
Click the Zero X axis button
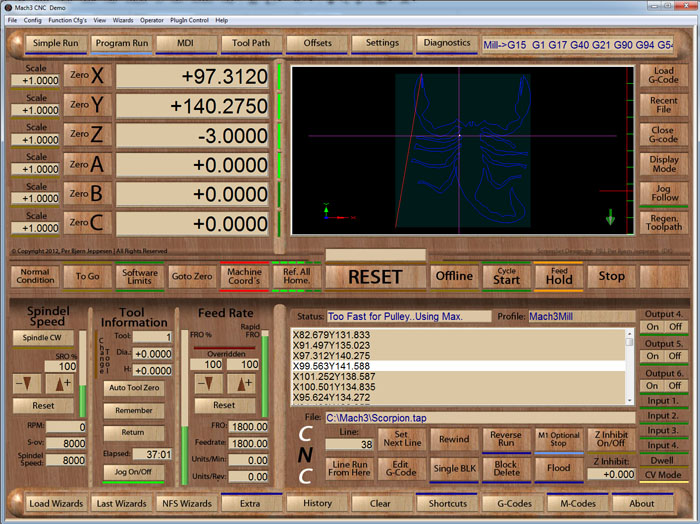(x=88, y=75)
